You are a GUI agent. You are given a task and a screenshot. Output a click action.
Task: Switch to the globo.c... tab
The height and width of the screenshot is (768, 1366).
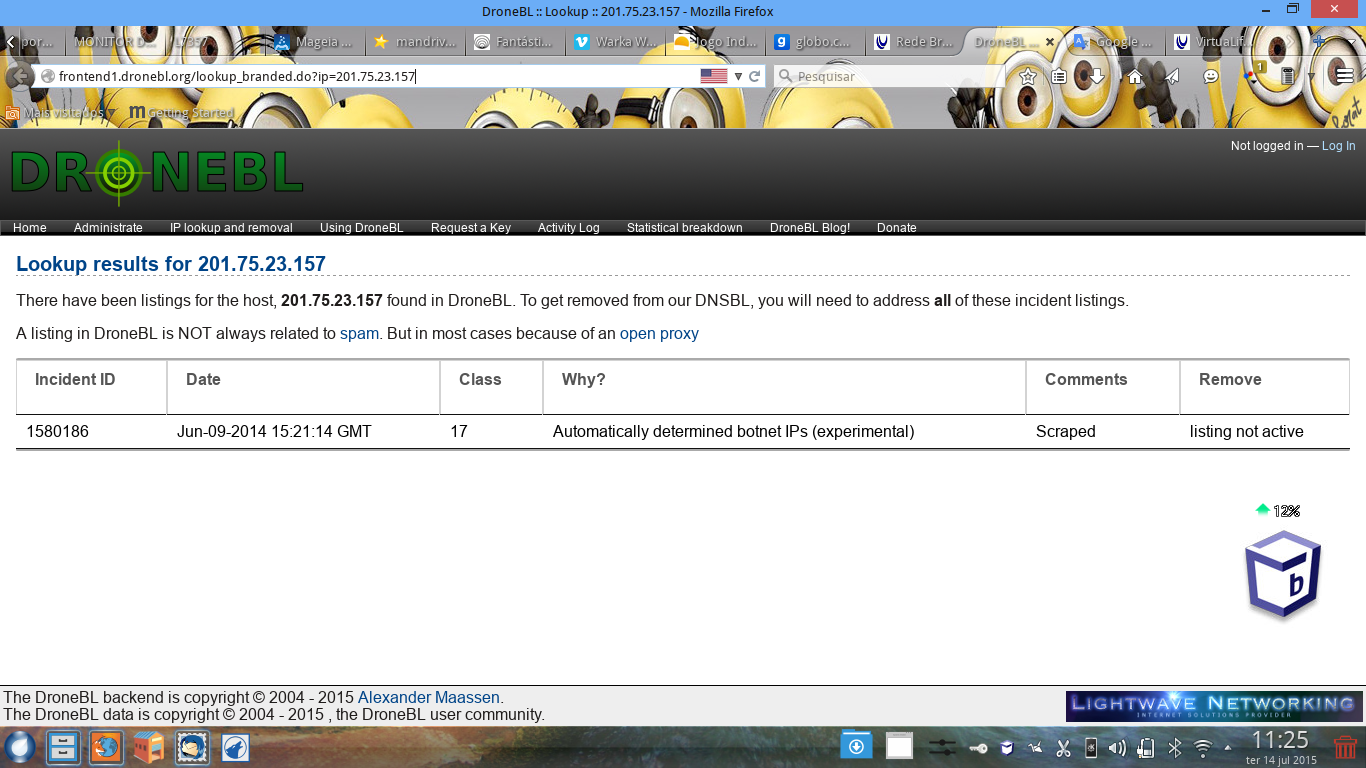click(815, 42)
